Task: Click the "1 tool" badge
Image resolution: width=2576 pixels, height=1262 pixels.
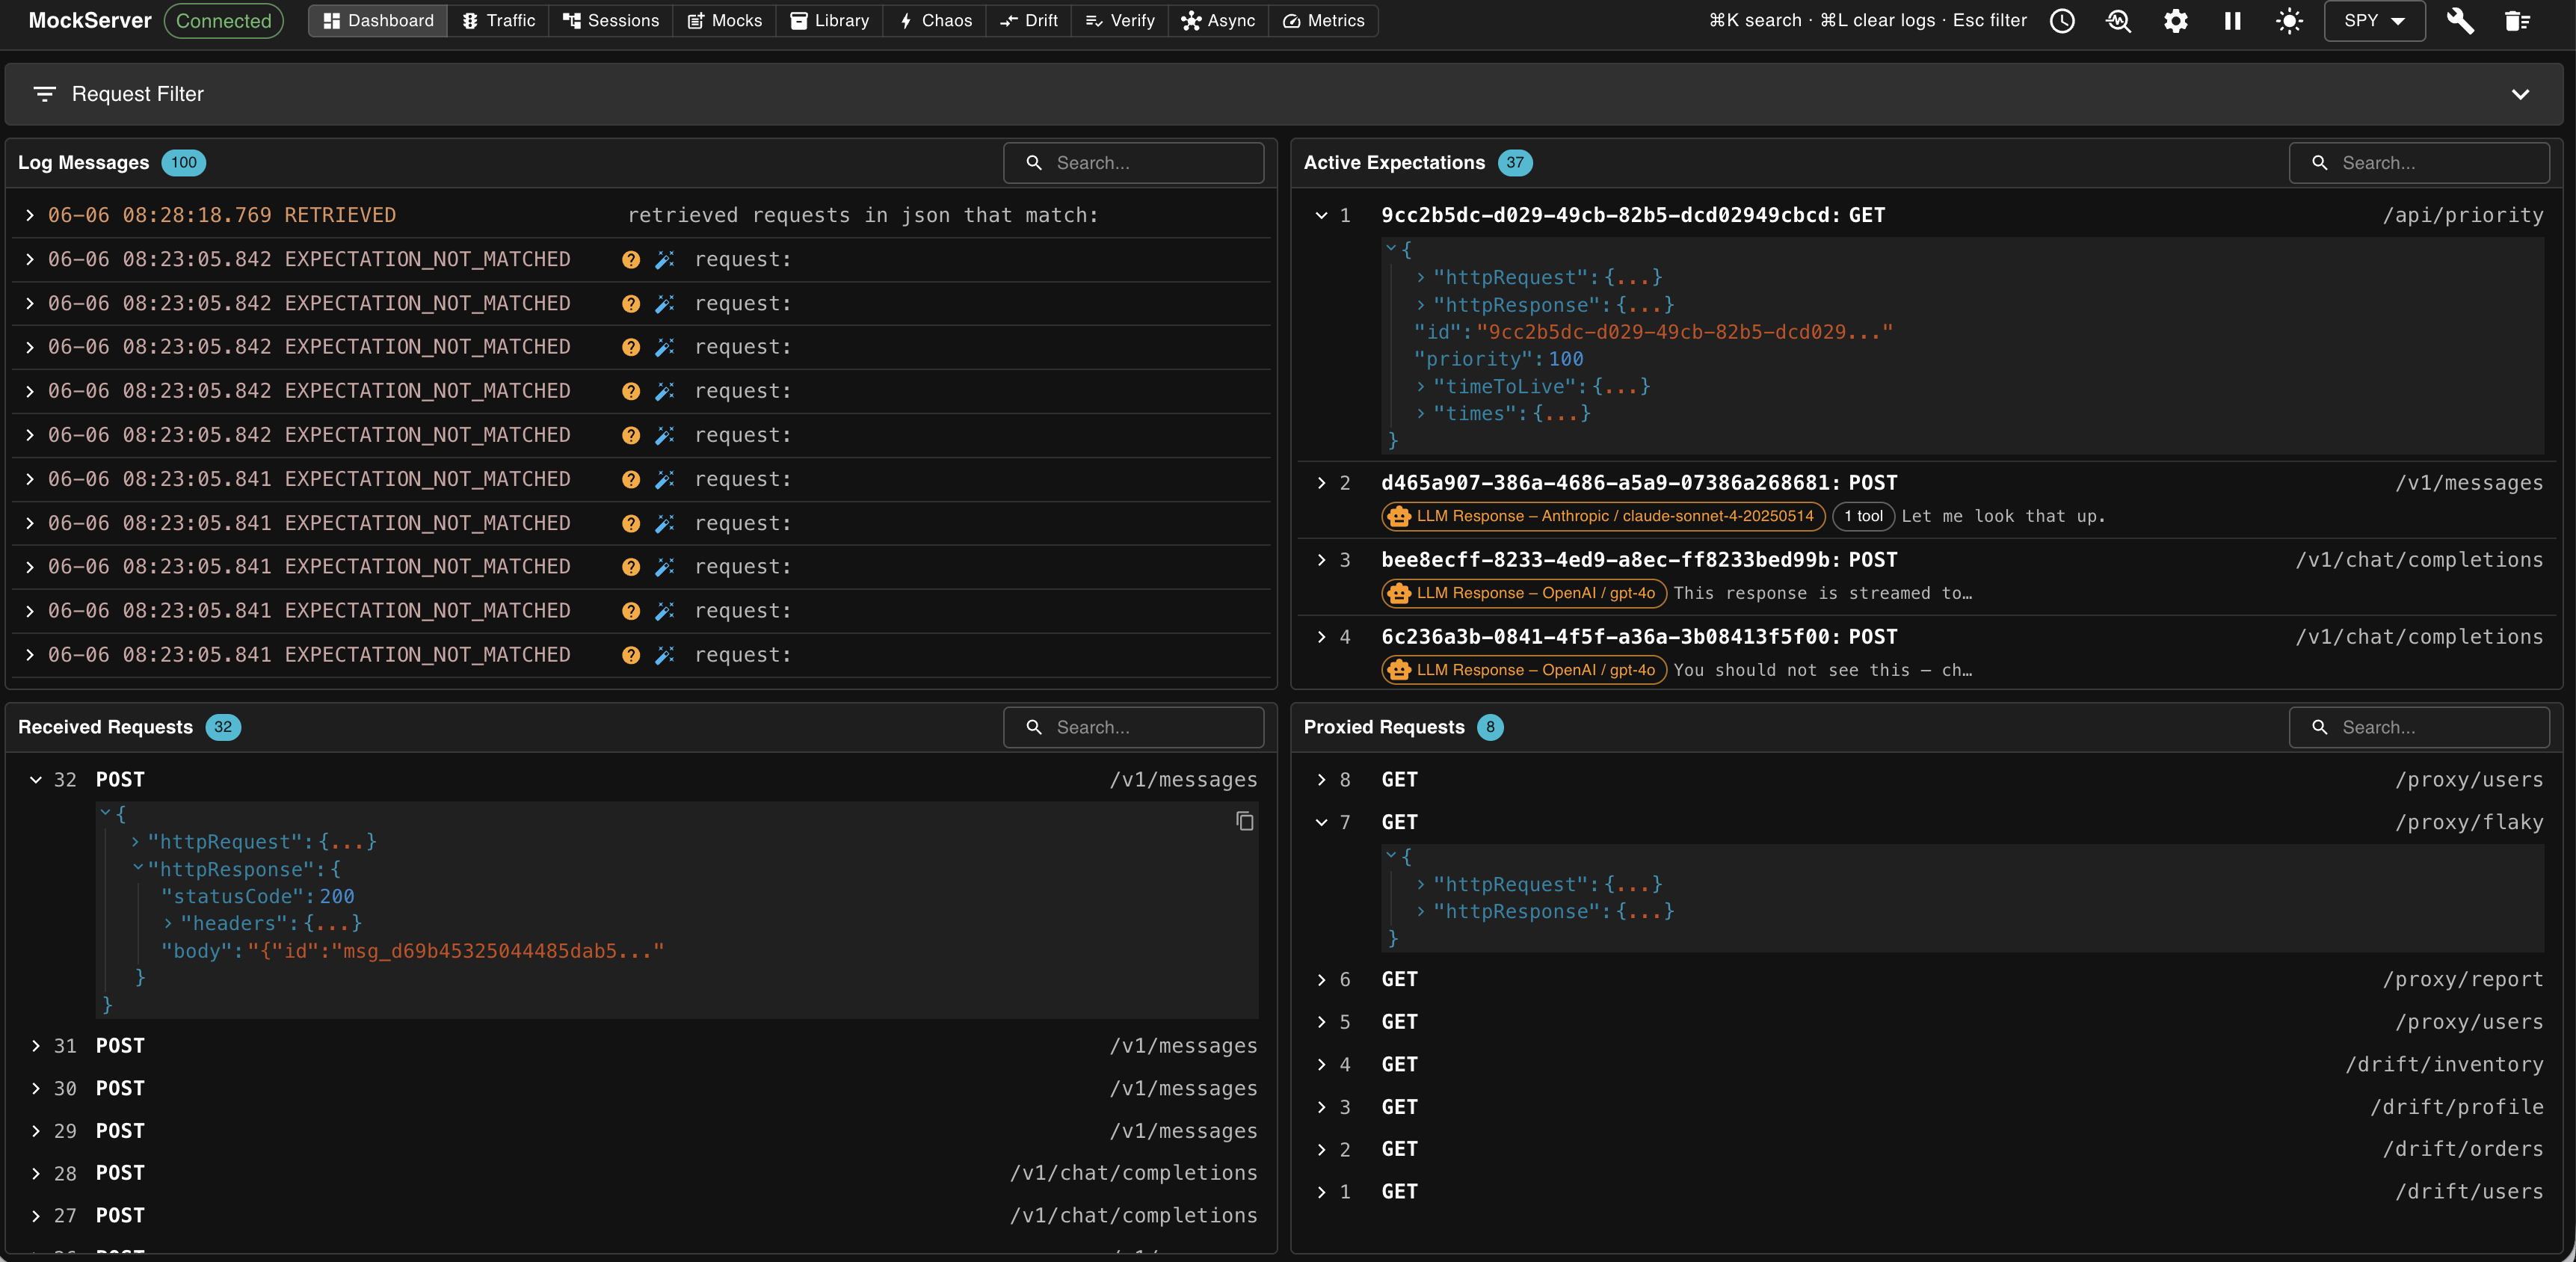Action: pyautogui.click(x=1864, y=517)
